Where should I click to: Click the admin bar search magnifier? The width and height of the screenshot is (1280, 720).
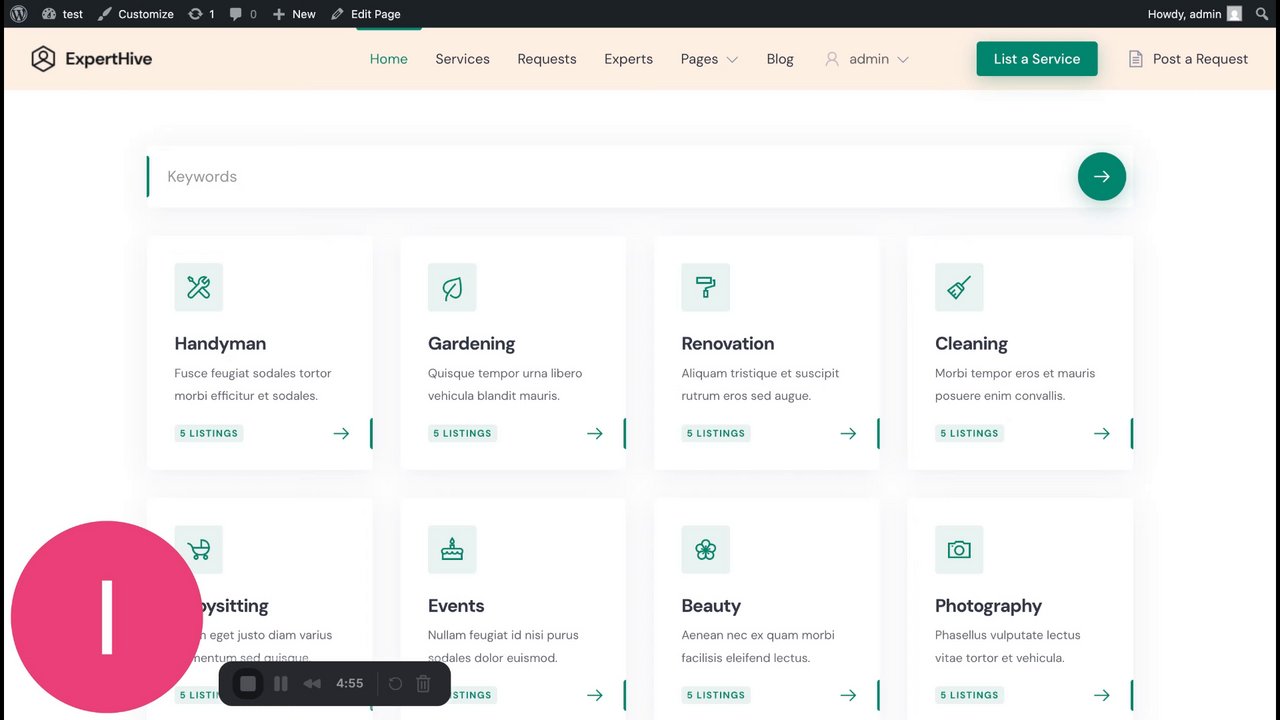1263,14
